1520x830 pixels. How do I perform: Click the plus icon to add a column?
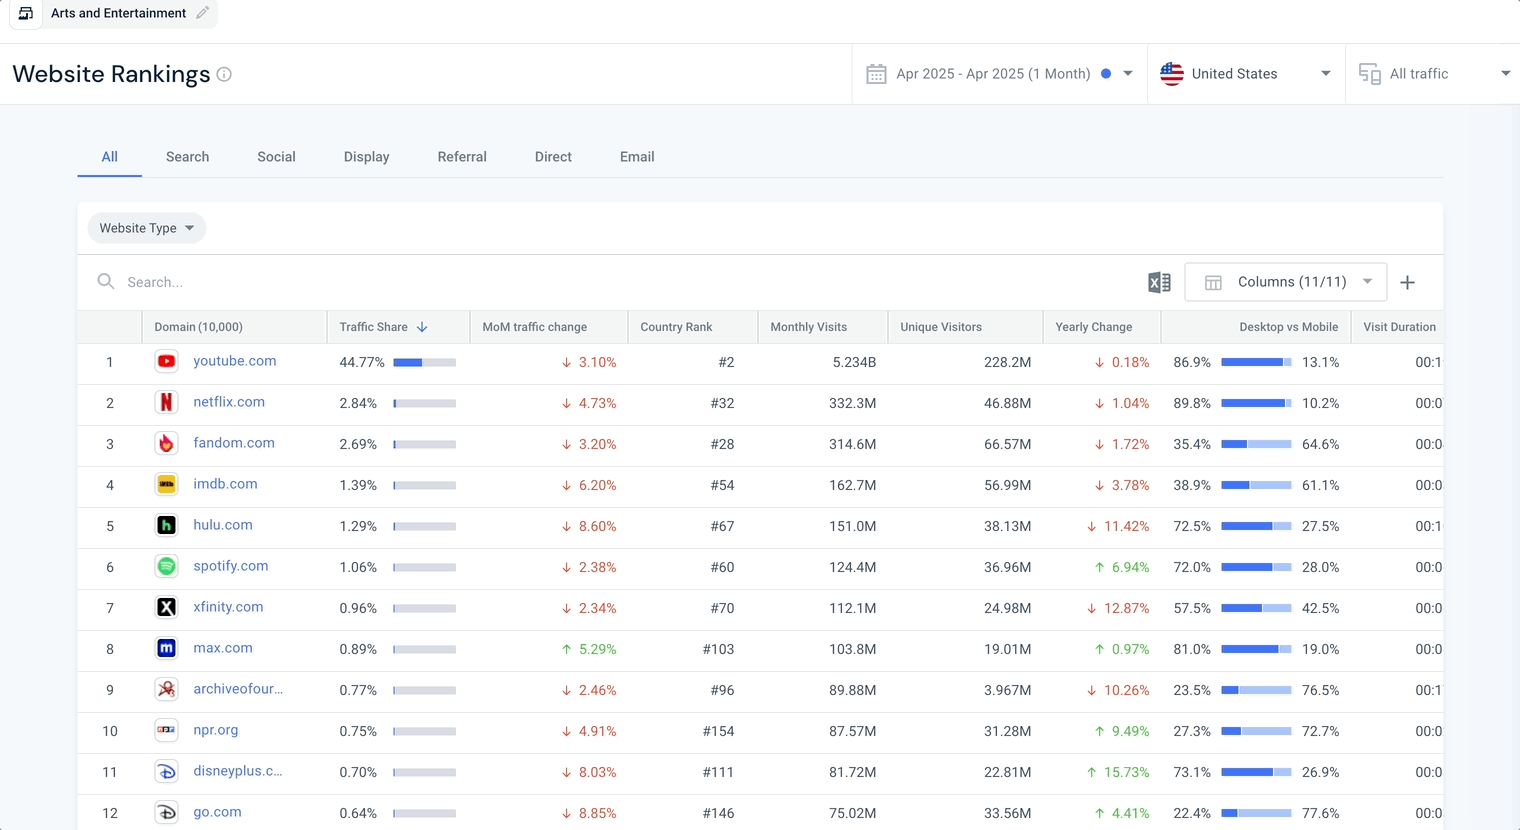[1407, 282]
